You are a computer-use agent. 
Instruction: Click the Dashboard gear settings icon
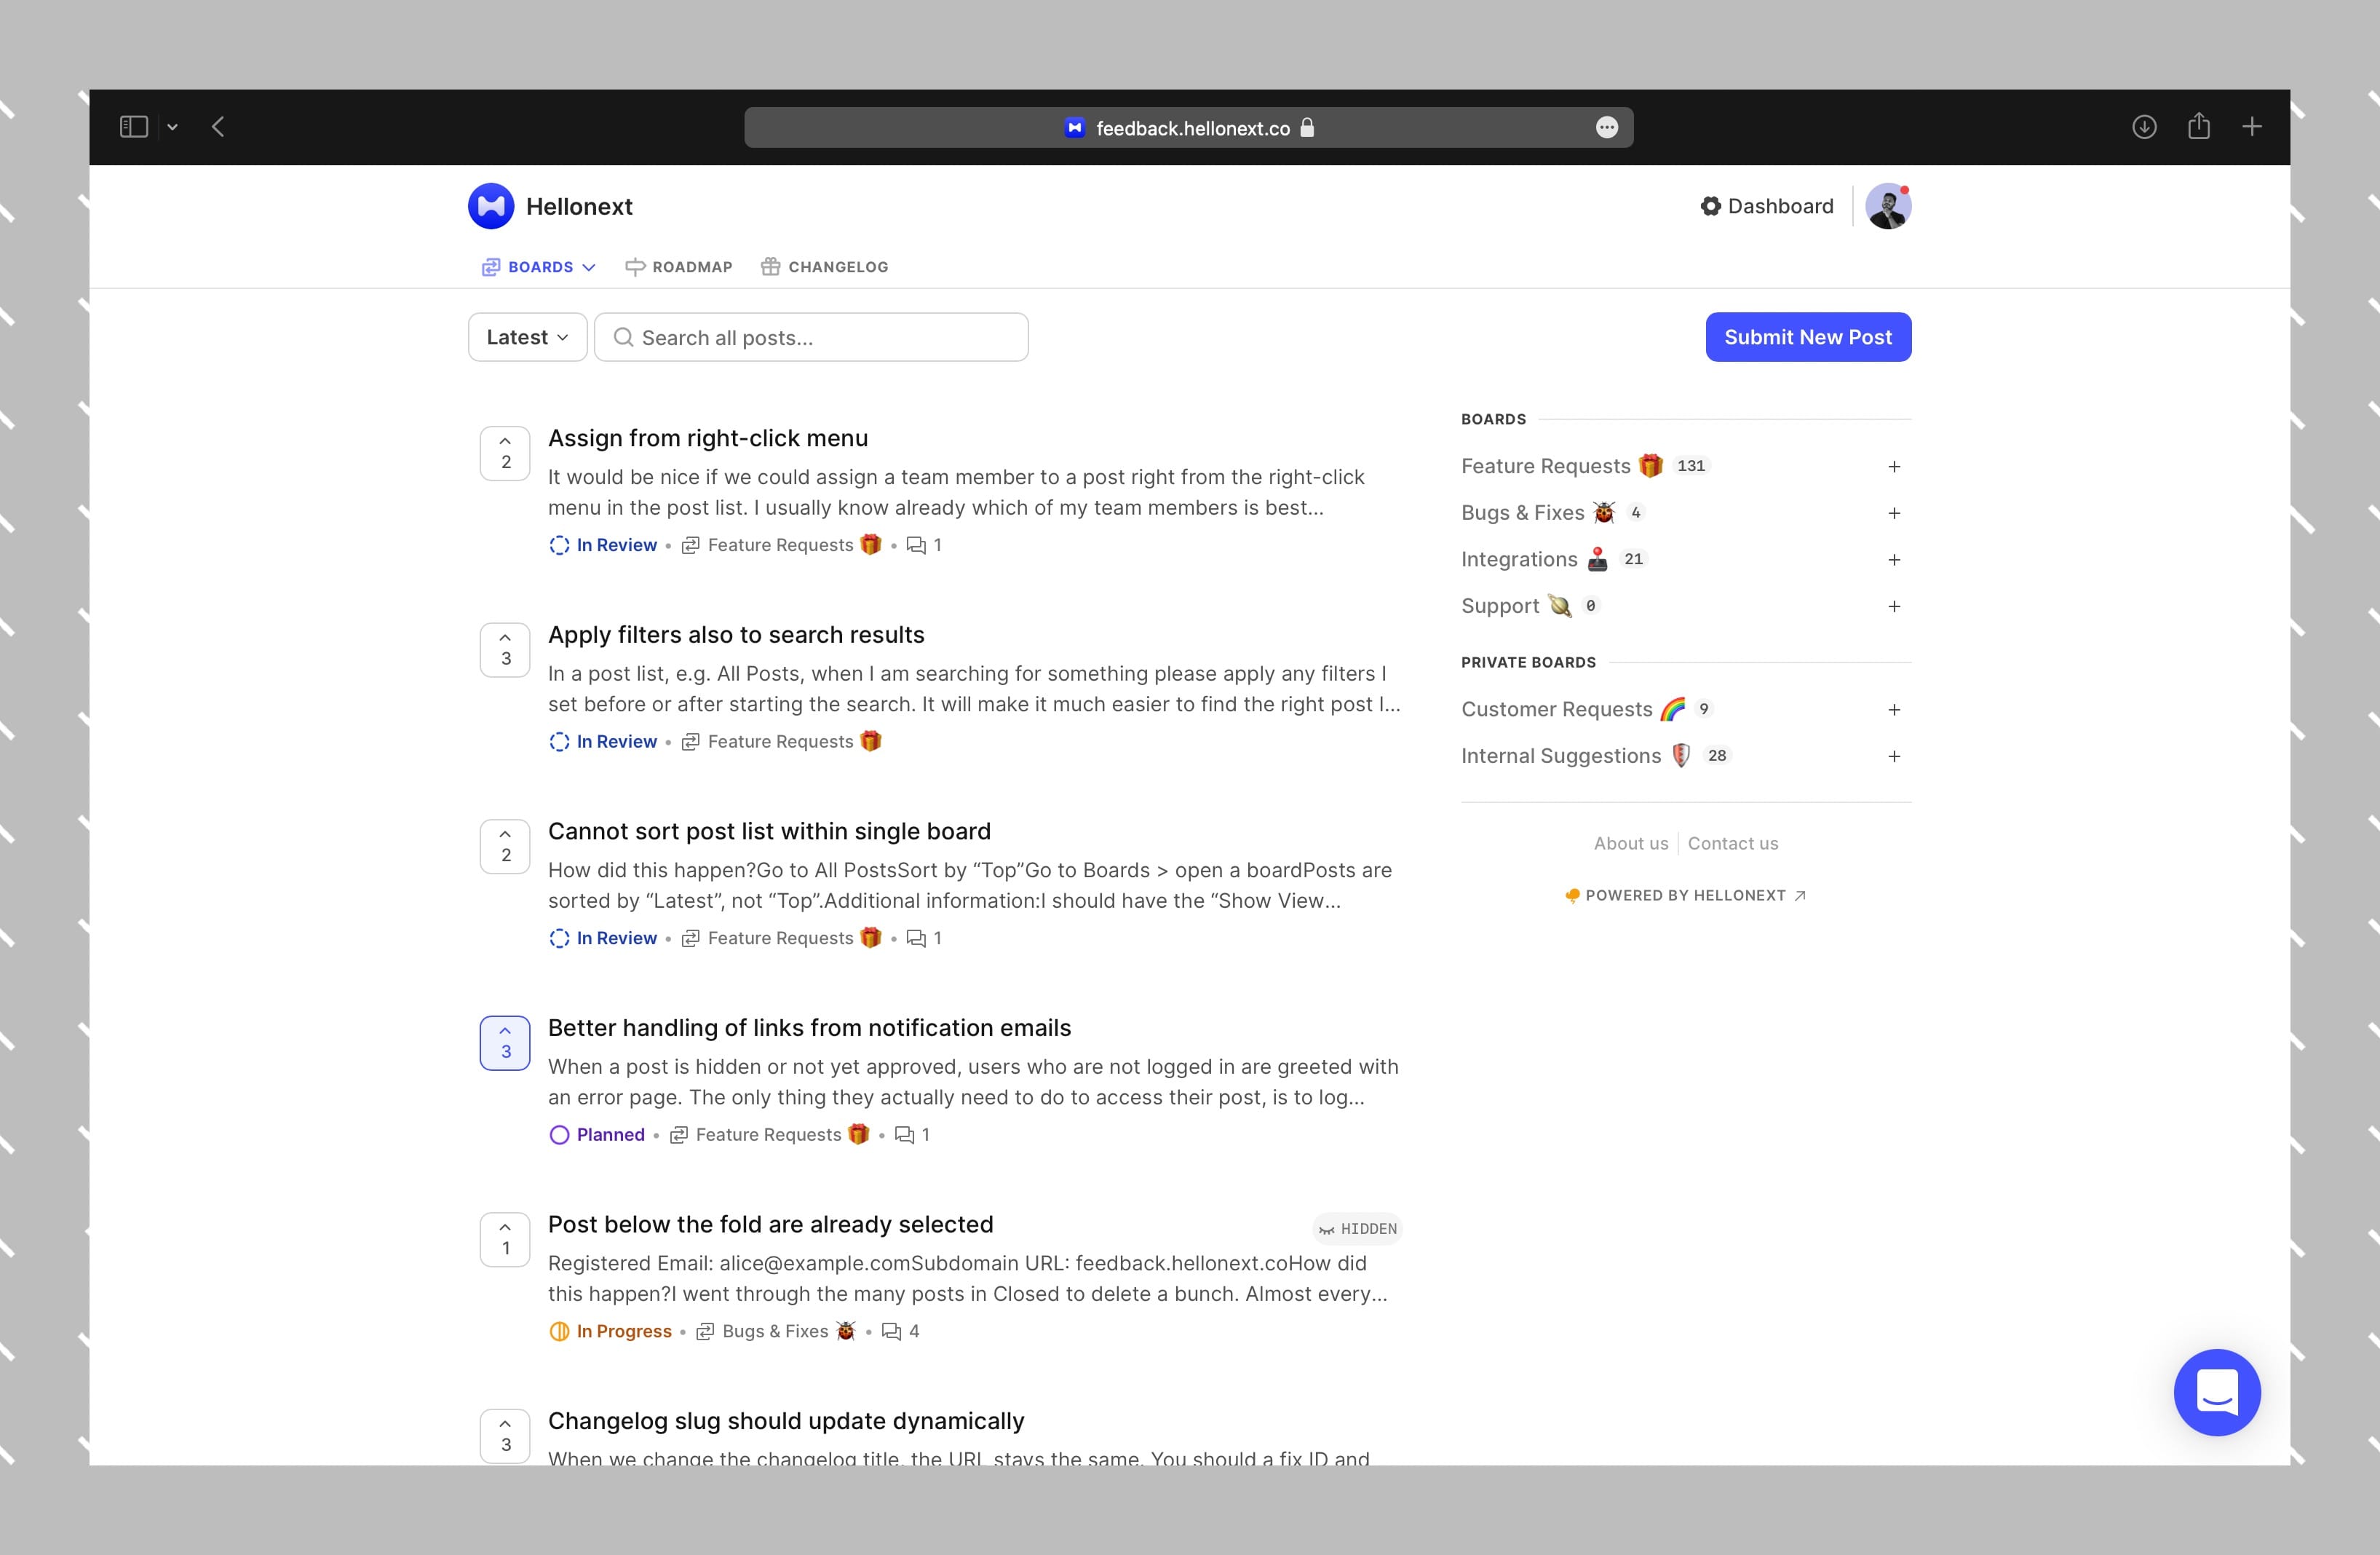tap(1710, 207)
